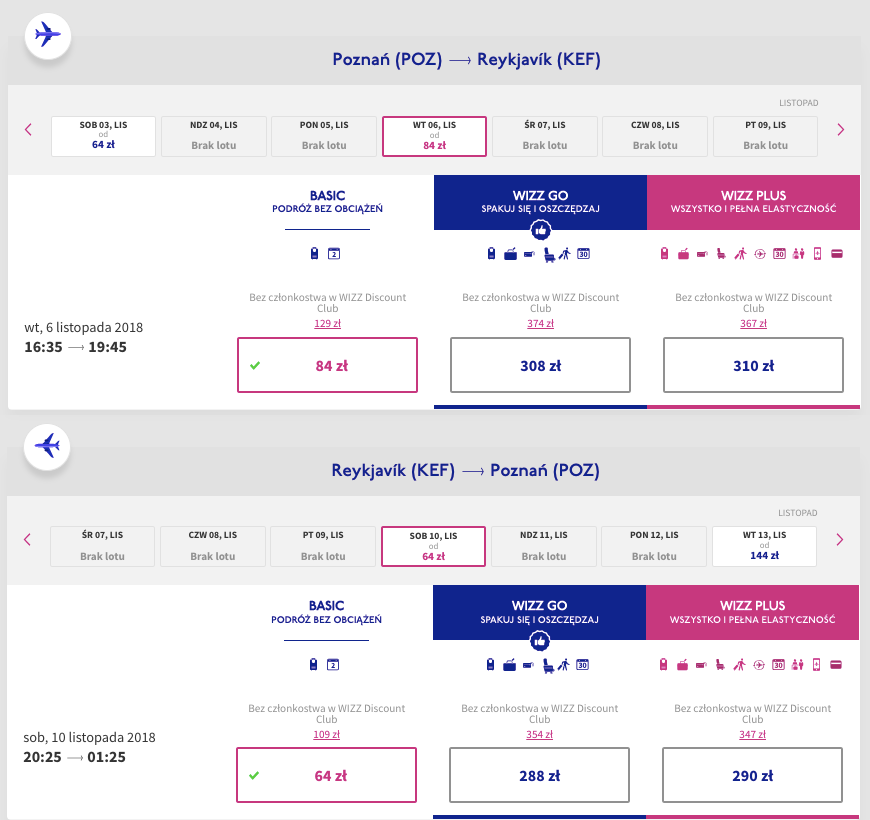The height and width of the screenshot is (820, 870).
Task: Click the thumbs-up icon on return WIZZ GO
Action: click(540, 640)
